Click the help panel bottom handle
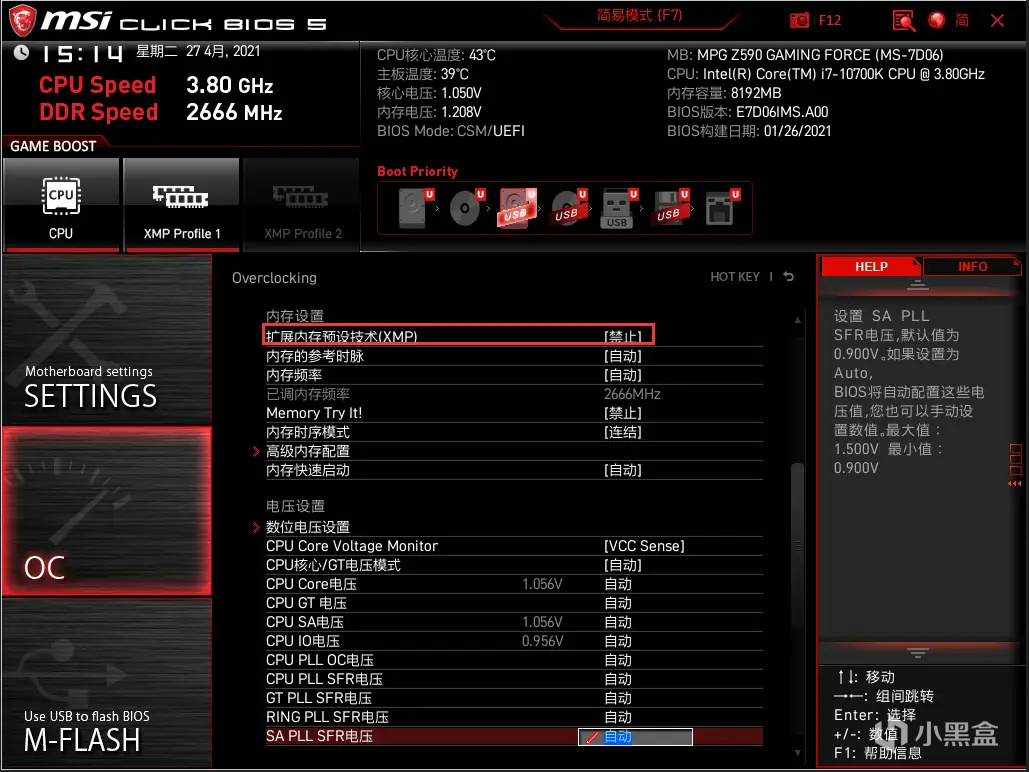Image resolution: width=1029 pixels, height=772 pixels. 917,652
